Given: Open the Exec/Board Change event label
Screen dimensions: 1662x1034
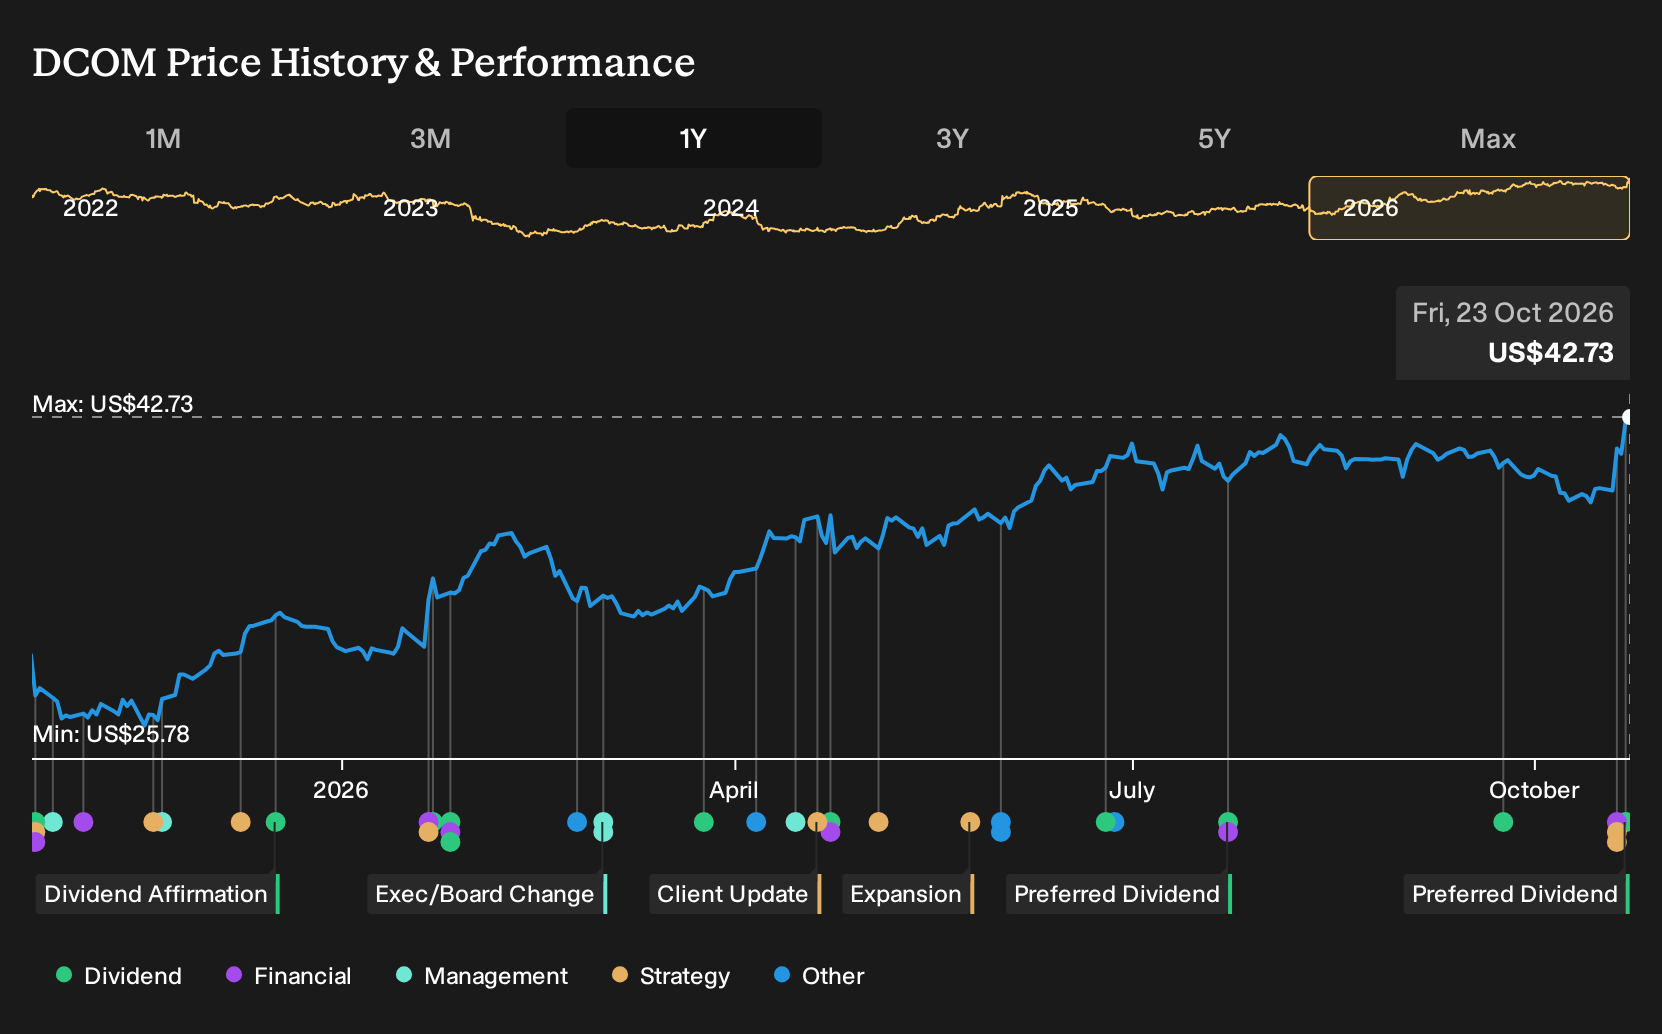Looking at the screenshot, I should (487, 894).
